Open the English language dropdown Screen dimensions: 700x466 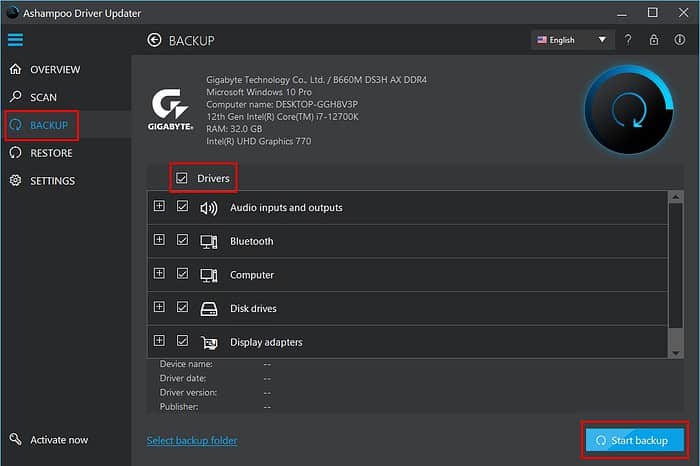[x=572, y=40]
